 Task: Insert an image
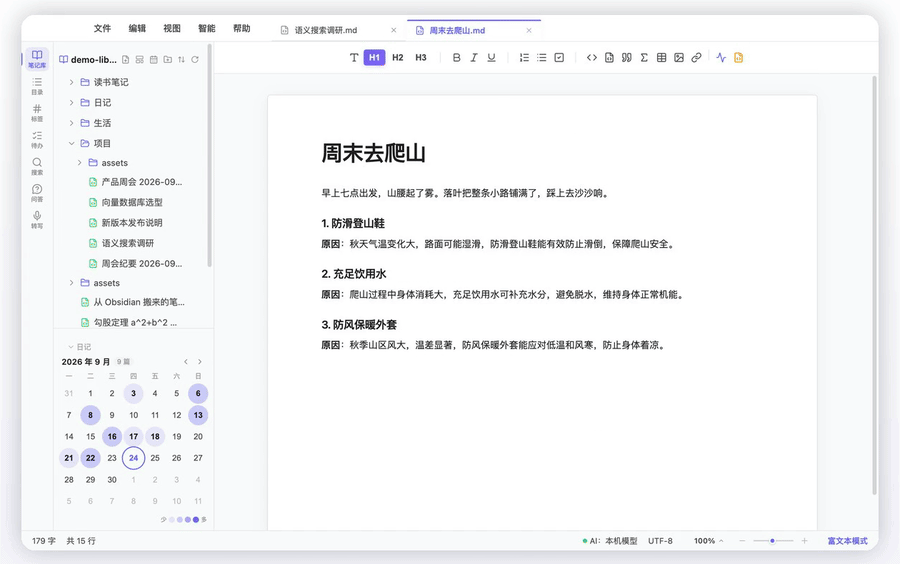tap(679, 57)
